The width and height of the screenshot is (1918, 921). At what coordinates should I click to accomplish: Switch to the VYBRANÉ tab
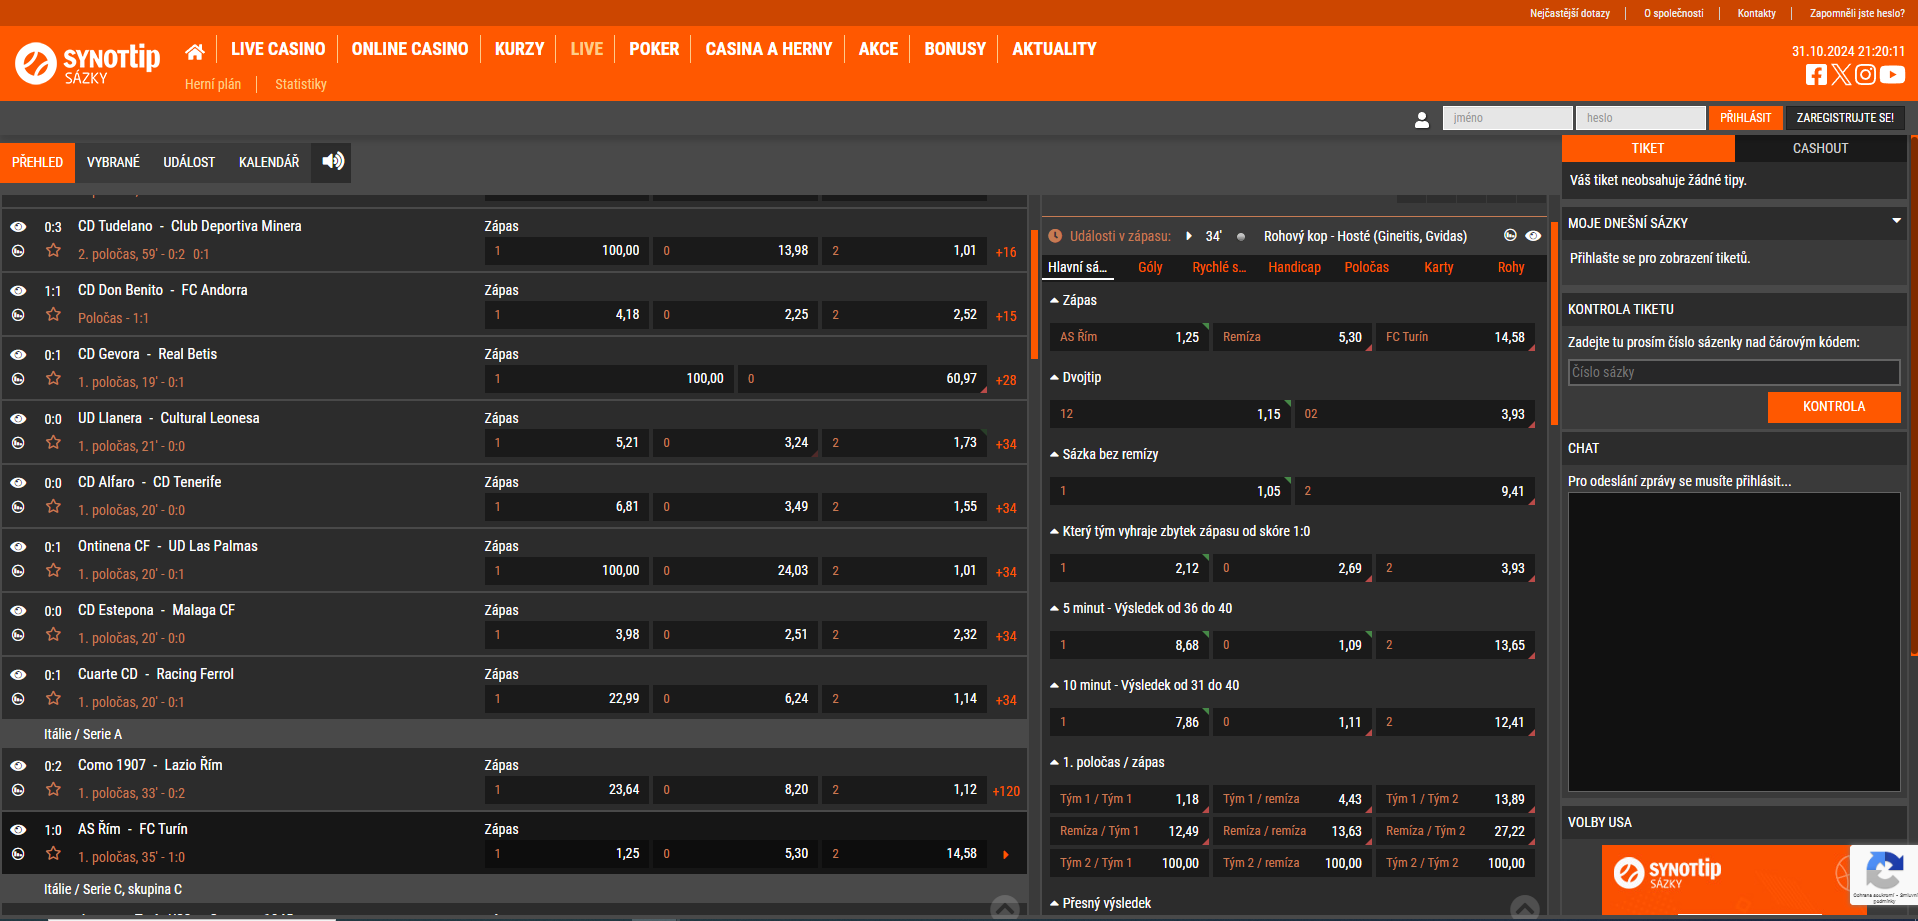[113, 162]
